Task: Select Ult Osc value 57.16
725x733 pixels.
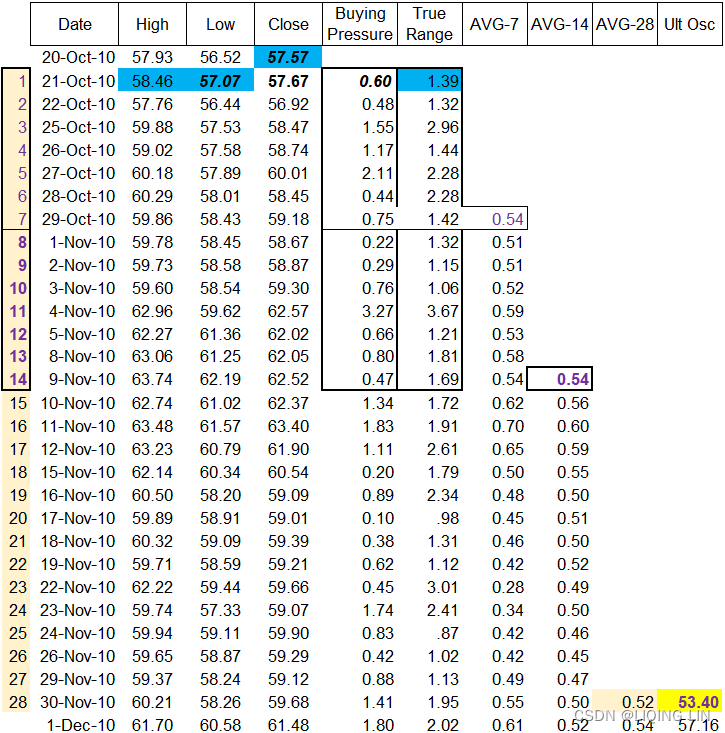Action: [698, 725]
